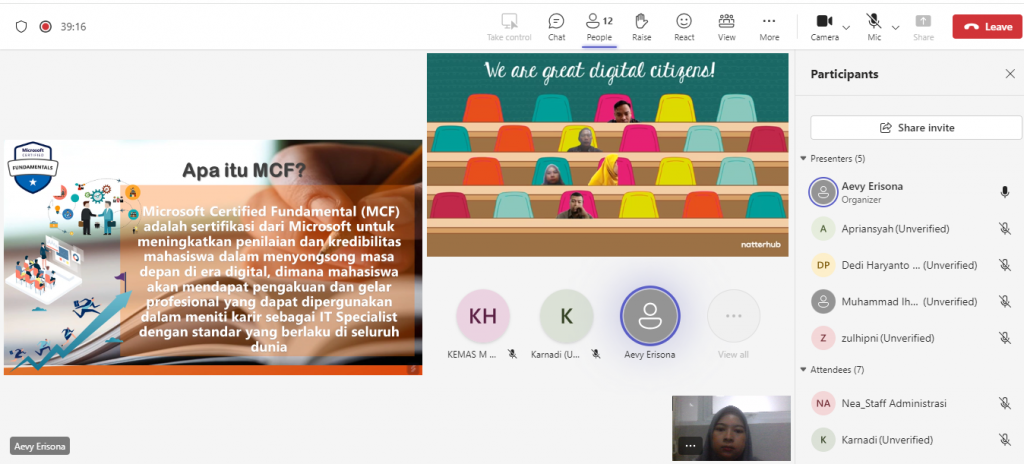The image size is (1024, 464).
Task: Open the Chat panel
Action: pos(556,27)
